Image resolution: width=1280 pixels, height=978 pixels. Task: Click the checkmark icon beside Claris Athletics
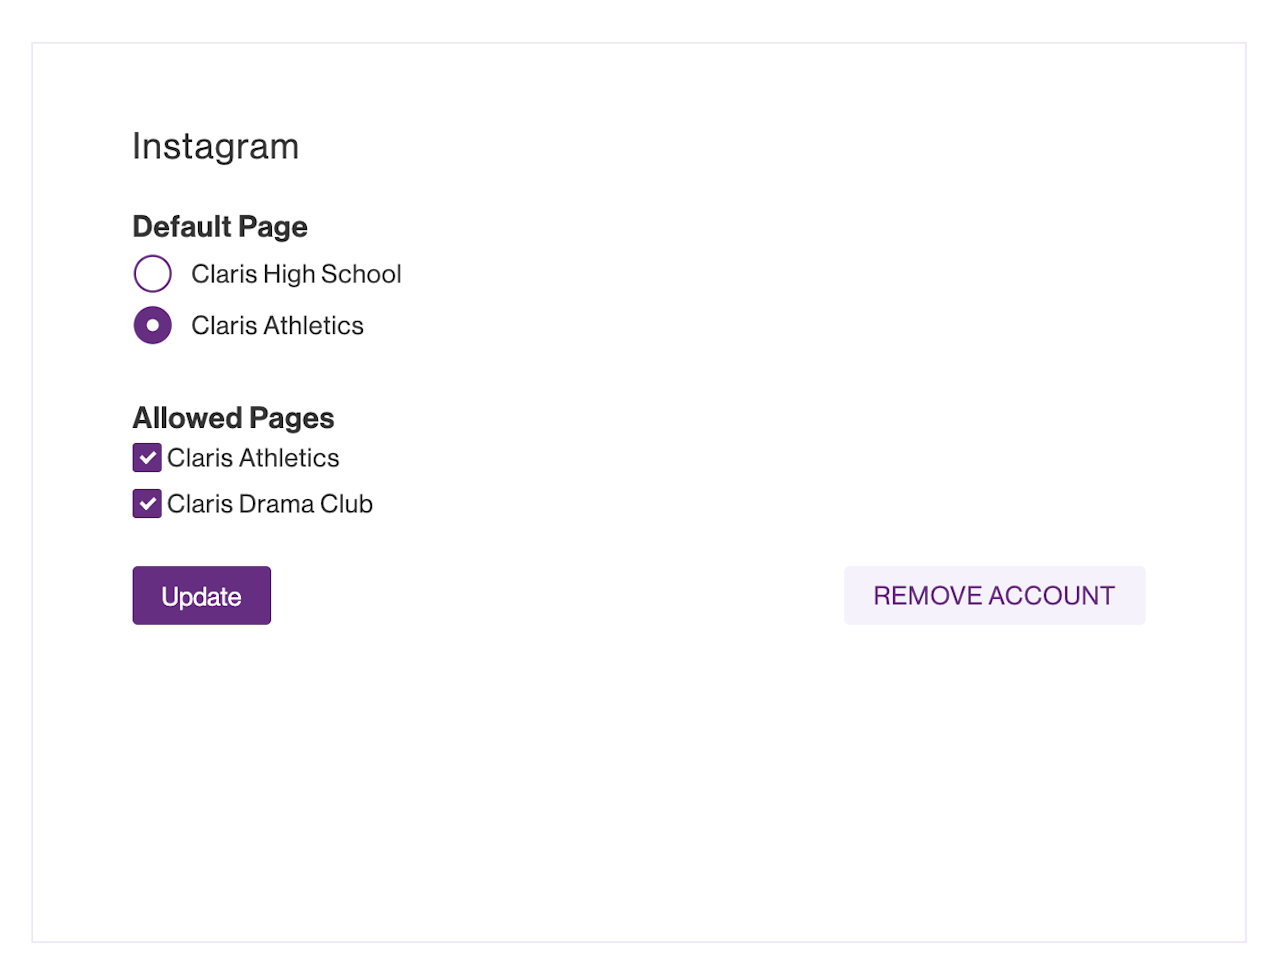[147, 458]
